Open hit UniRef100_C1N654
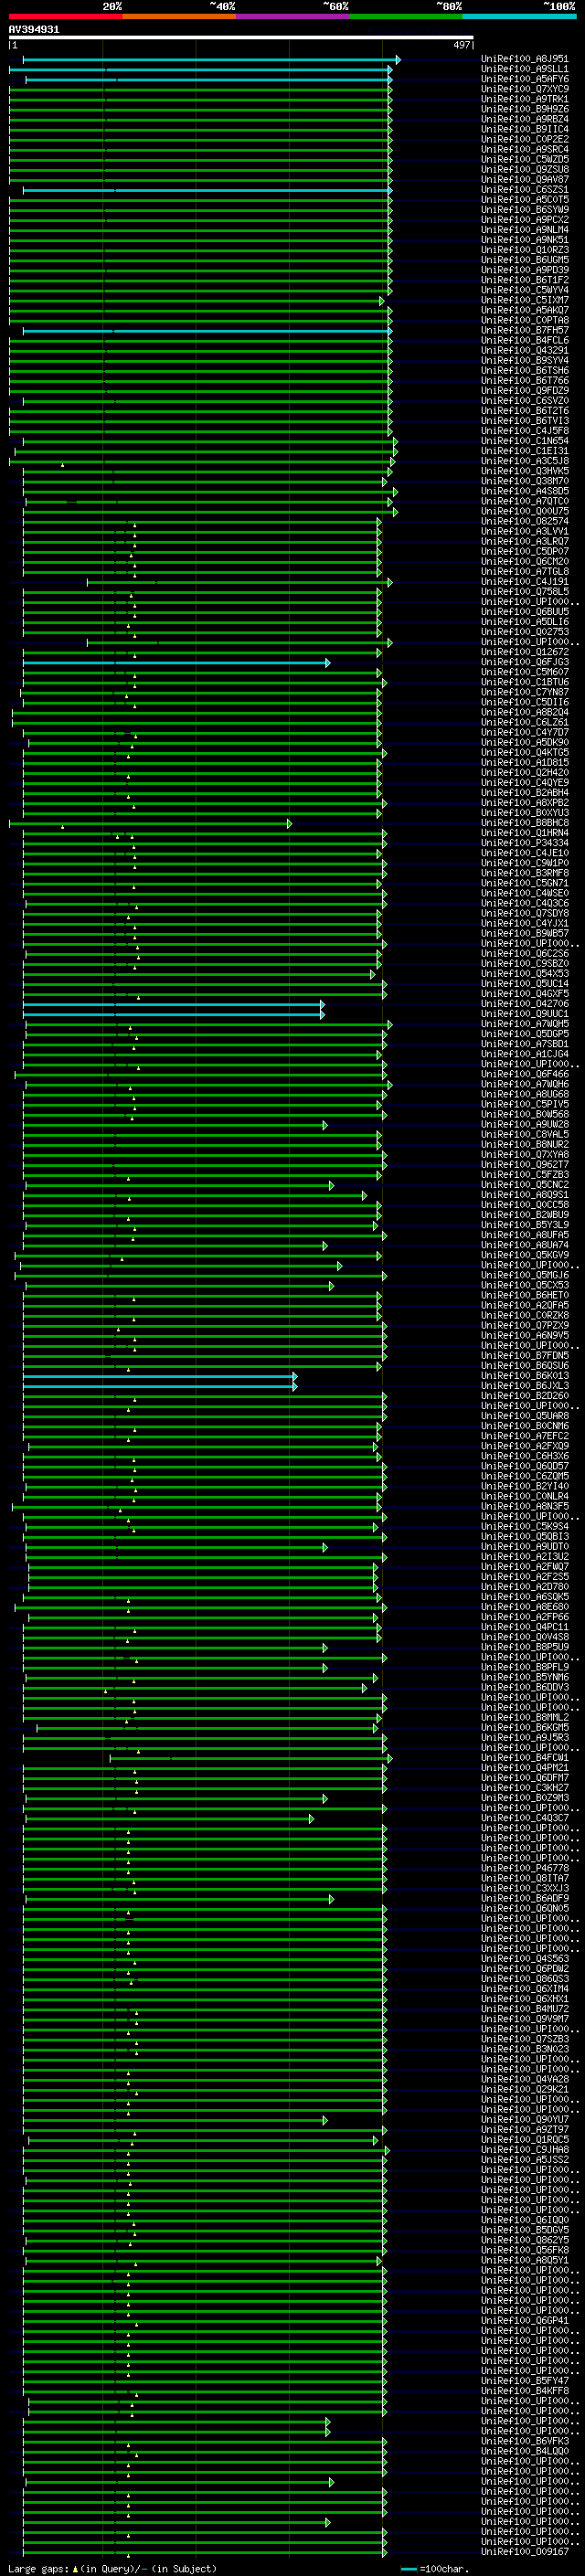This screenshot has height=2576, width=585. (524, 441)
